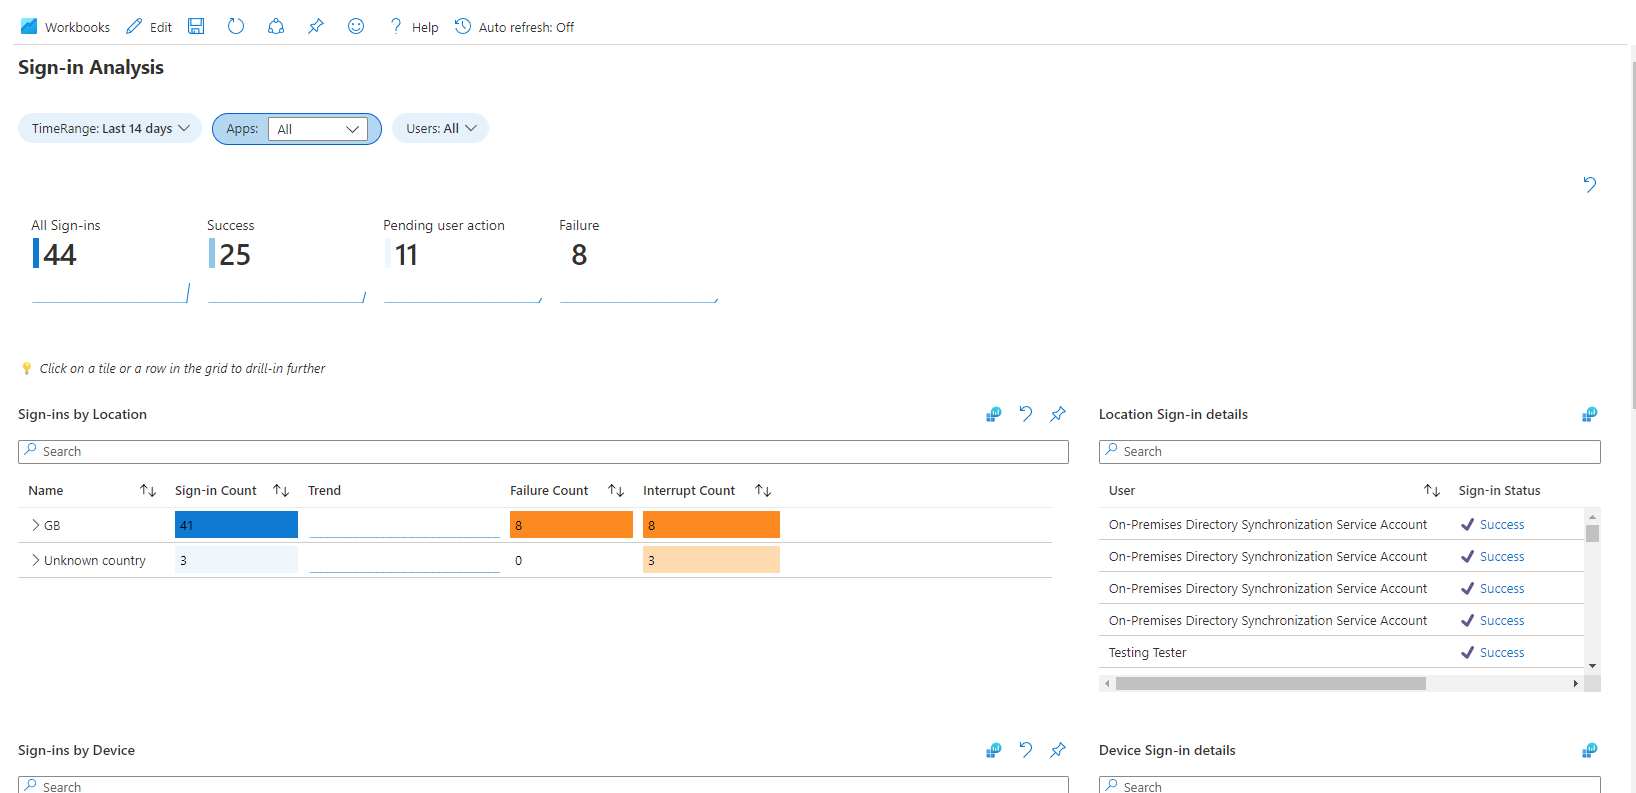Open Auto refresh settings
Image resolution: width=1636 pixels, height=793 pixels.
pyautogui.click(x=515, y=27)
